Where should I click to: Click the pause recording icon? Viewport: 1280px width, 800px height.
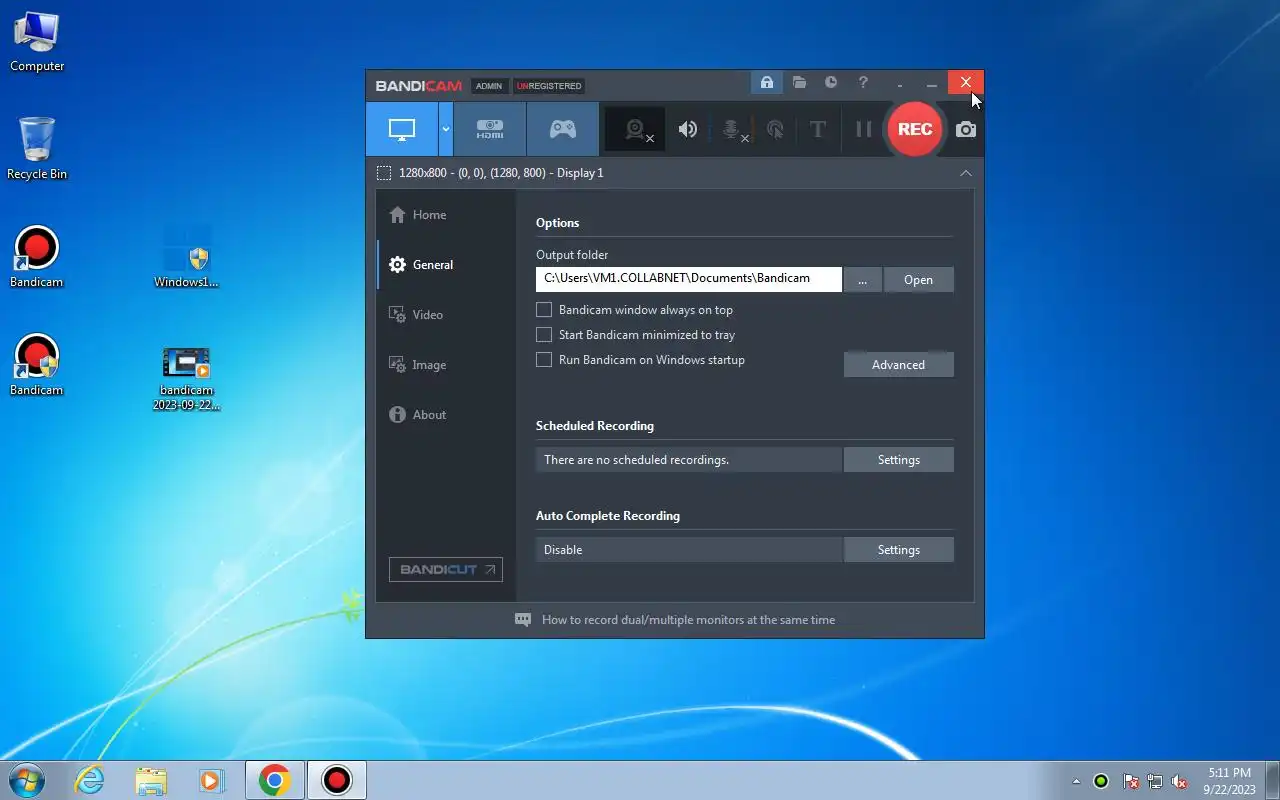863,129
